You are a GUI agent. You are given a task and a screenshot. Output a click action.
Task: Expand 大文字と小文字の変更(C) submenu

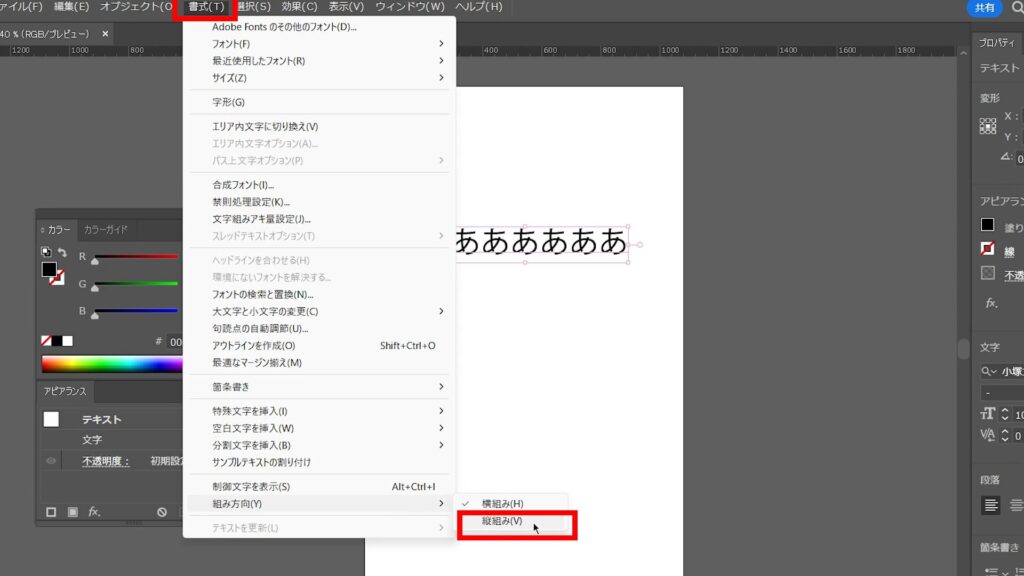coord(320,312)
